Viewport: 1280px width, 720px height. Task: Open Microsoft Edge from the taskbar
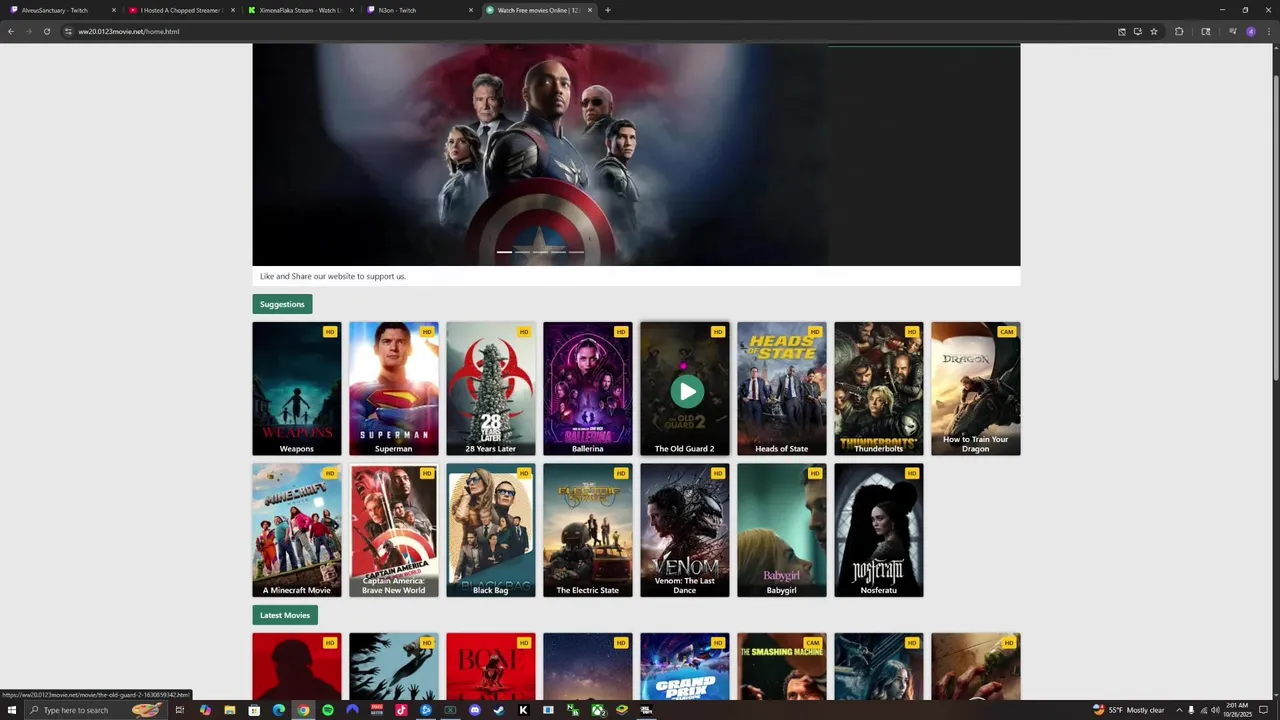(279, 710)
